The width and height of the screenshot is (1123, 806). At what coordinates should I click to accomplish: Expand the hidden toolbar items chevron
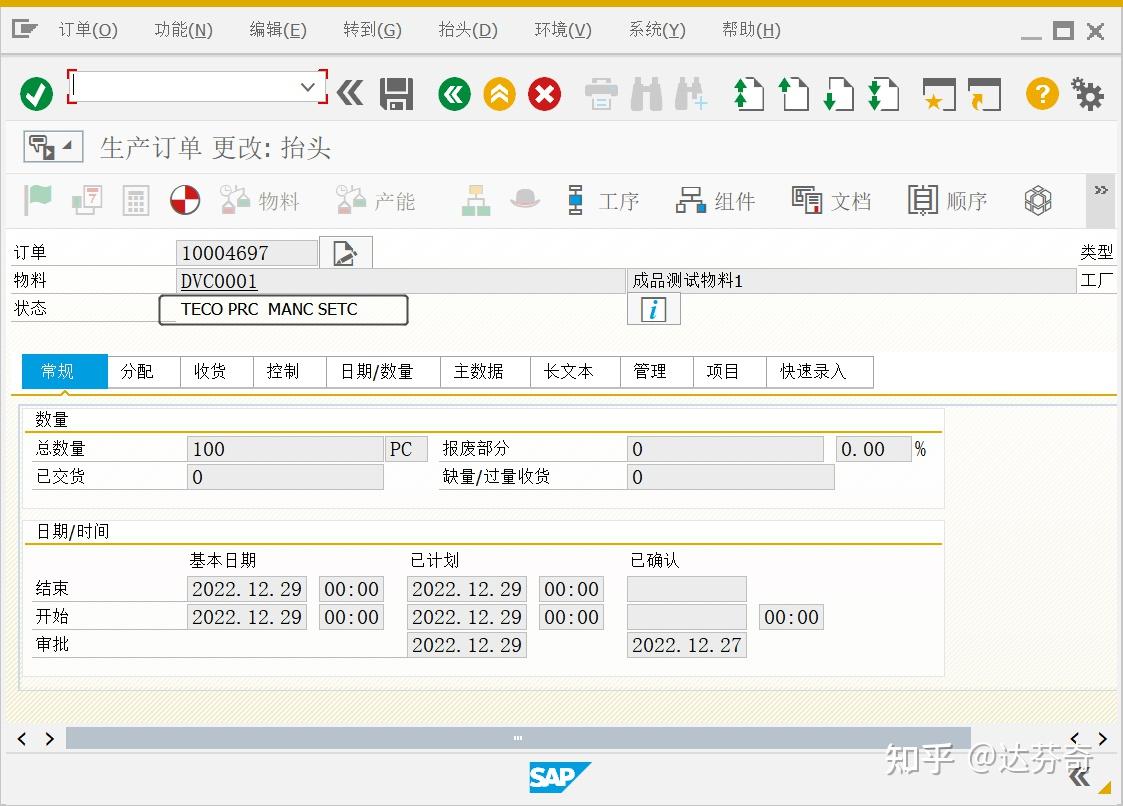pos(1100,188)
